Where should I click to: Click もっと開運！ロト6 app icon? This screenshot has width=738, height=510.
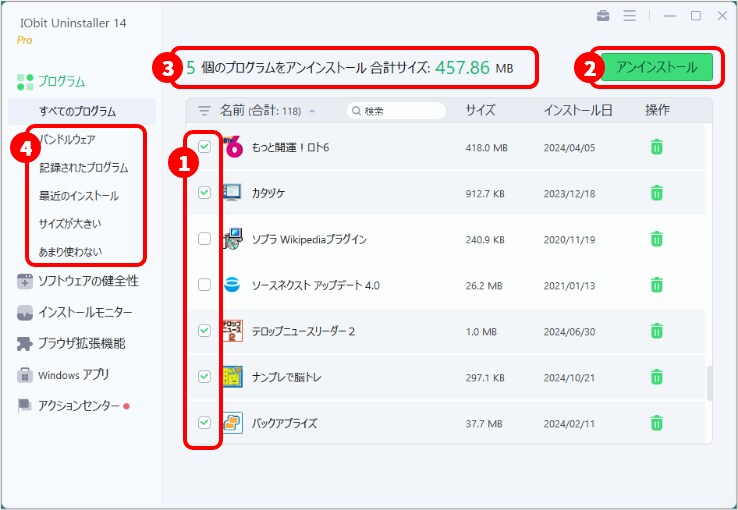click(233, 147)
